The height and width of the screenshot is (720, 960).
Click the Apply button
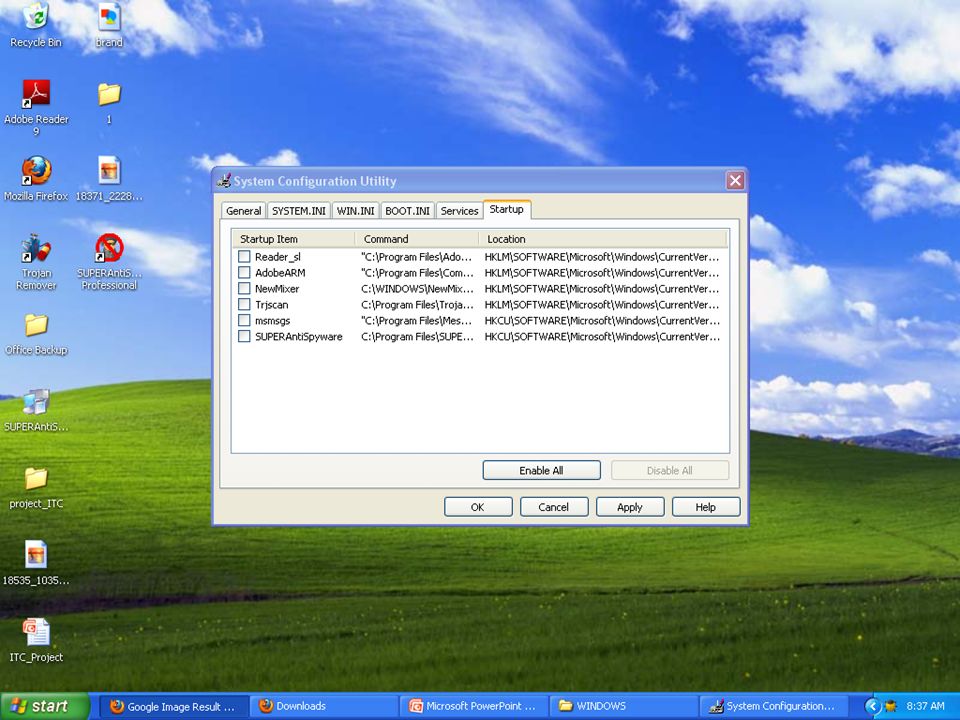629,507
